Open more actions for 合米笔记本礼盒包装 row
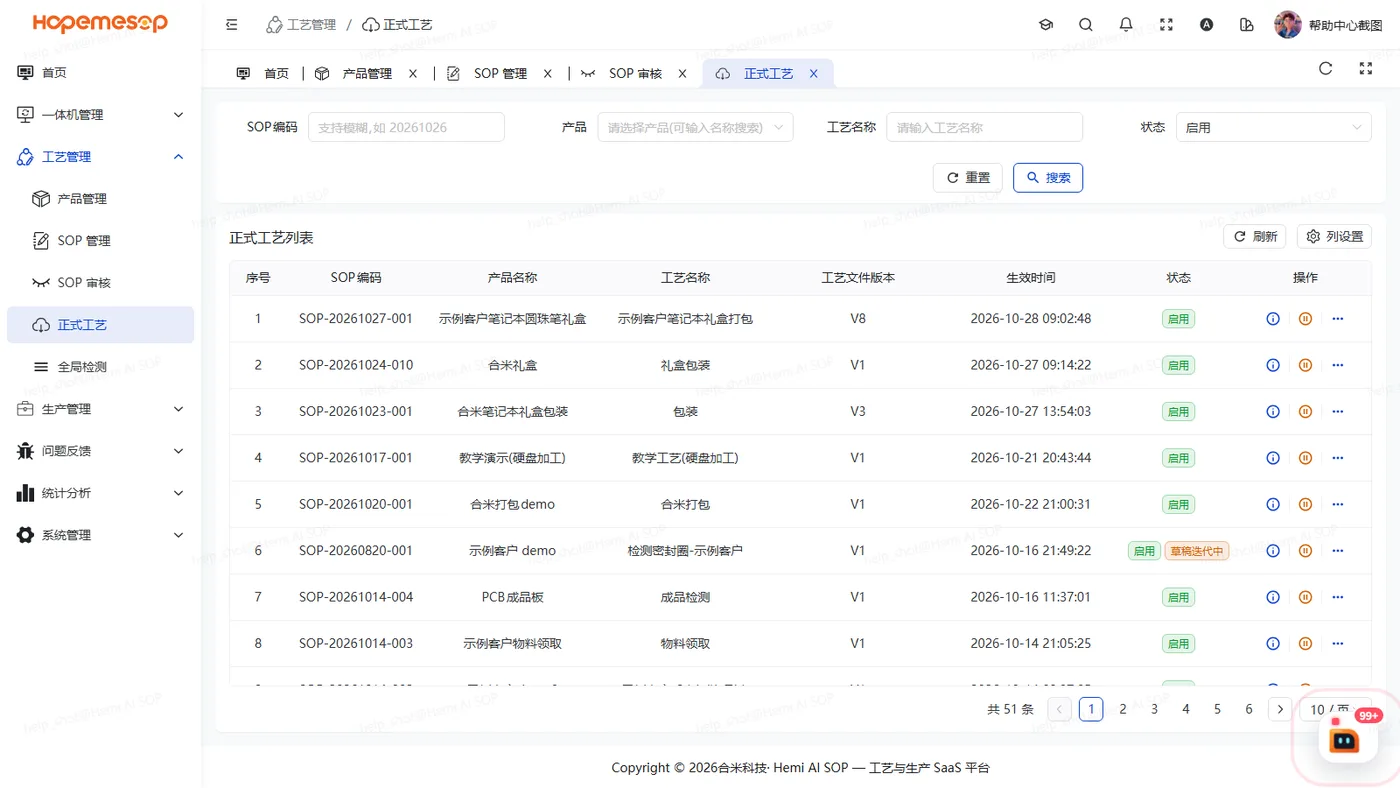Screen dimensions: 1400x788 click(1338, 411)
